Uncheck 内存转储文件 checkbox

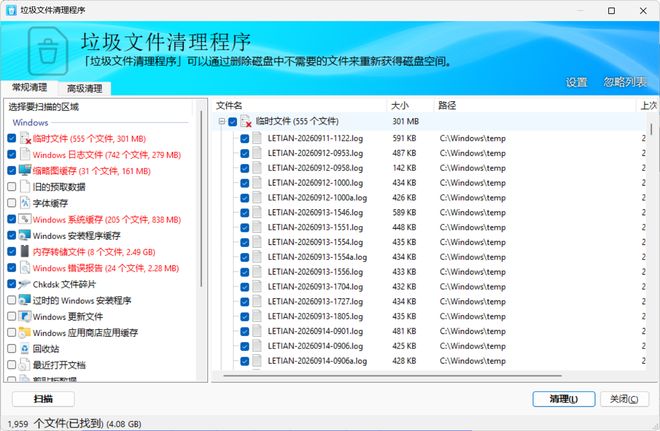click(x=12, y=251)
